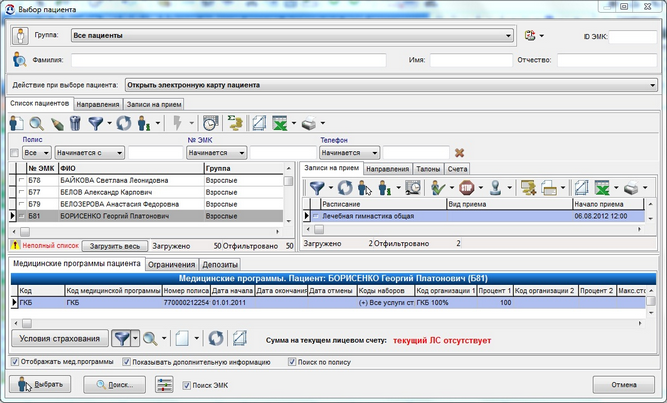Click the magnifier icon in medical programs toolbar
Viewport: 667px width, 403px height.
(150, 339)
